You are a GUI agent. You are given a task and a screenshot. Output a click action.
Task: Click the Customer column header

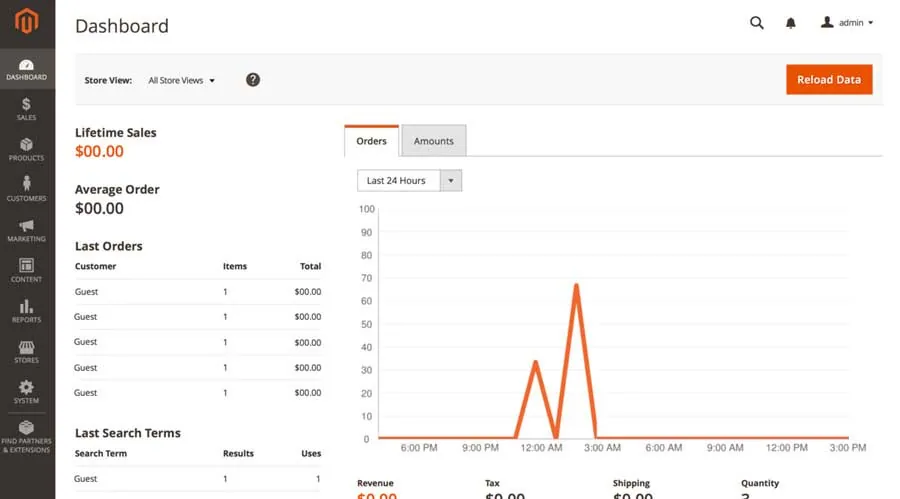95,266
